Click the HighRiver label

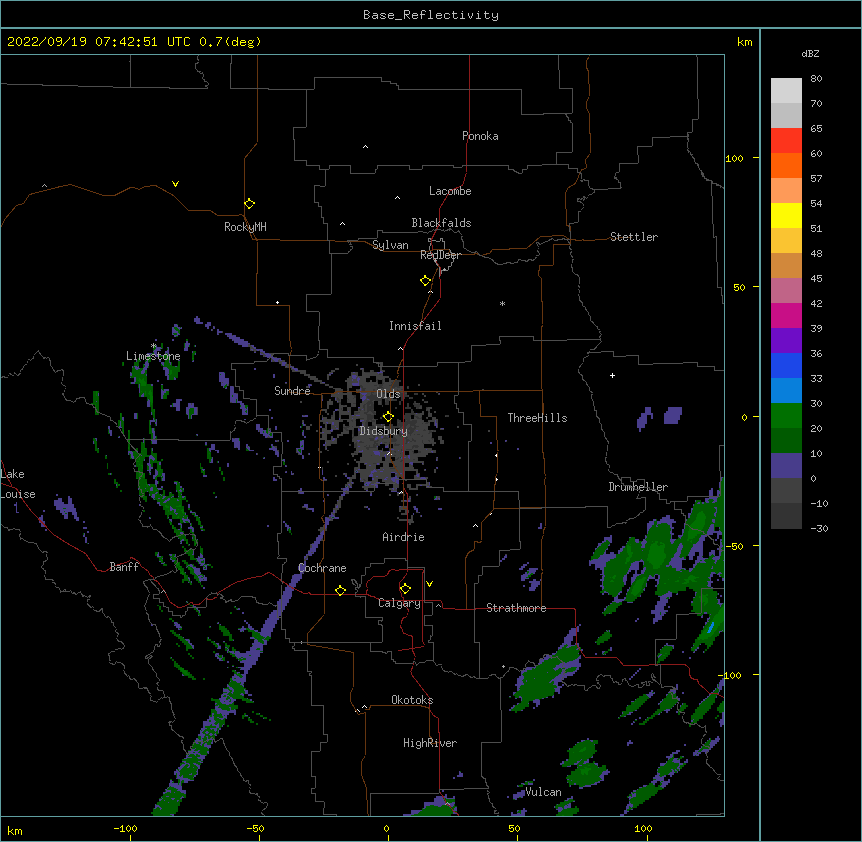pos(430,743)
